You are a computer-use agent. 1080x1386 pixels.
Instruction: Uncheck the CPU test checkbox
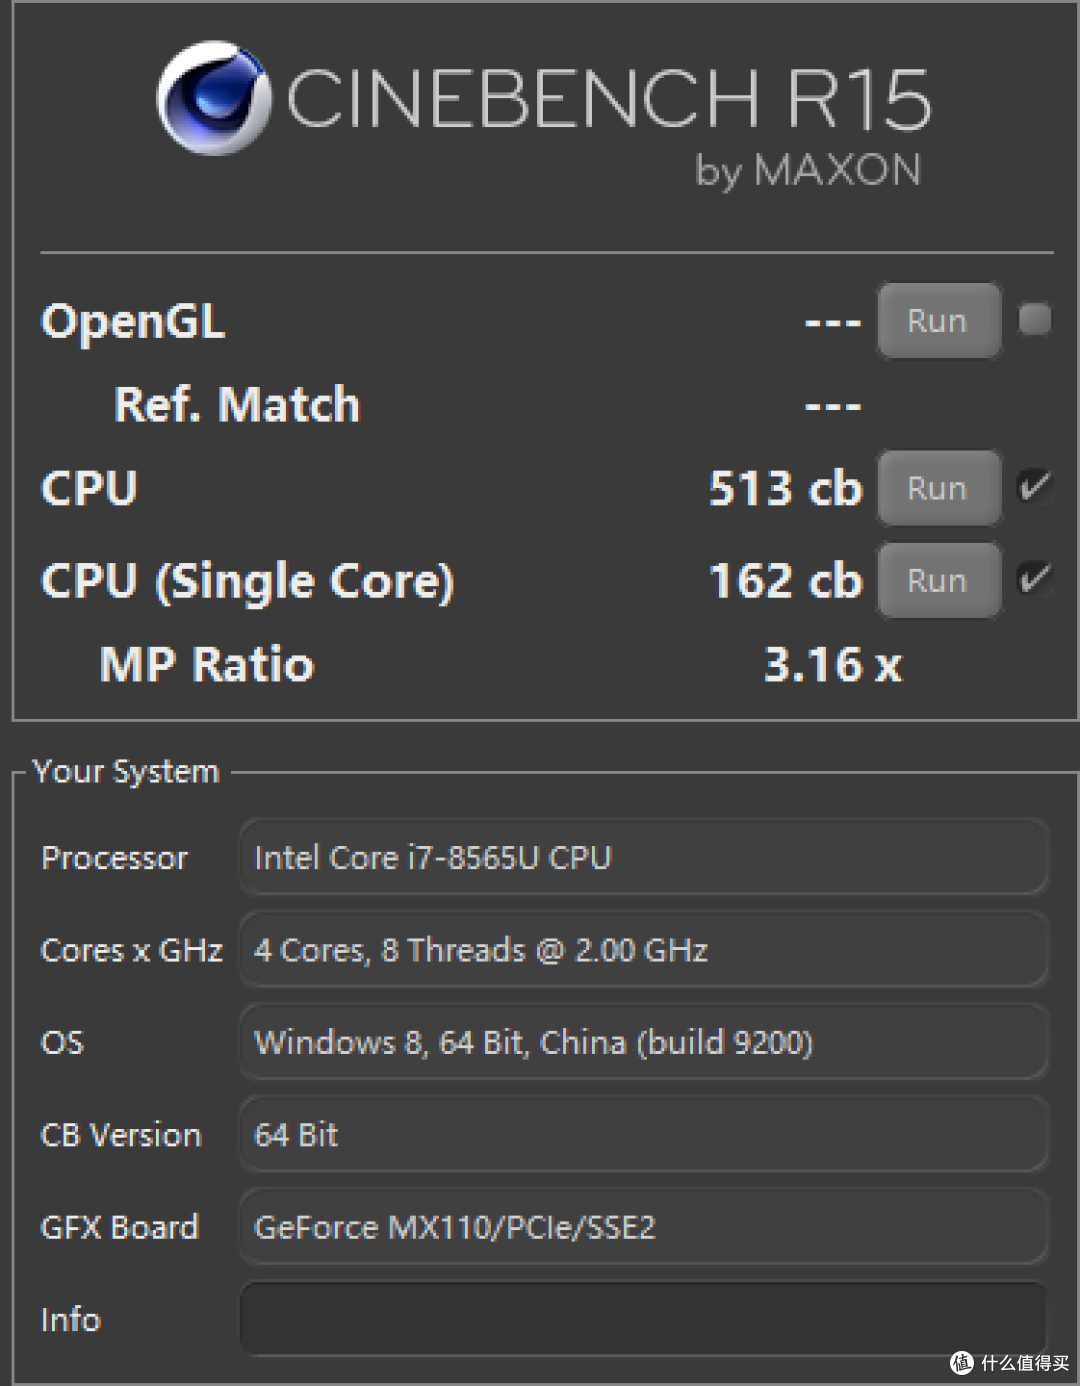tap(1035, 487)
